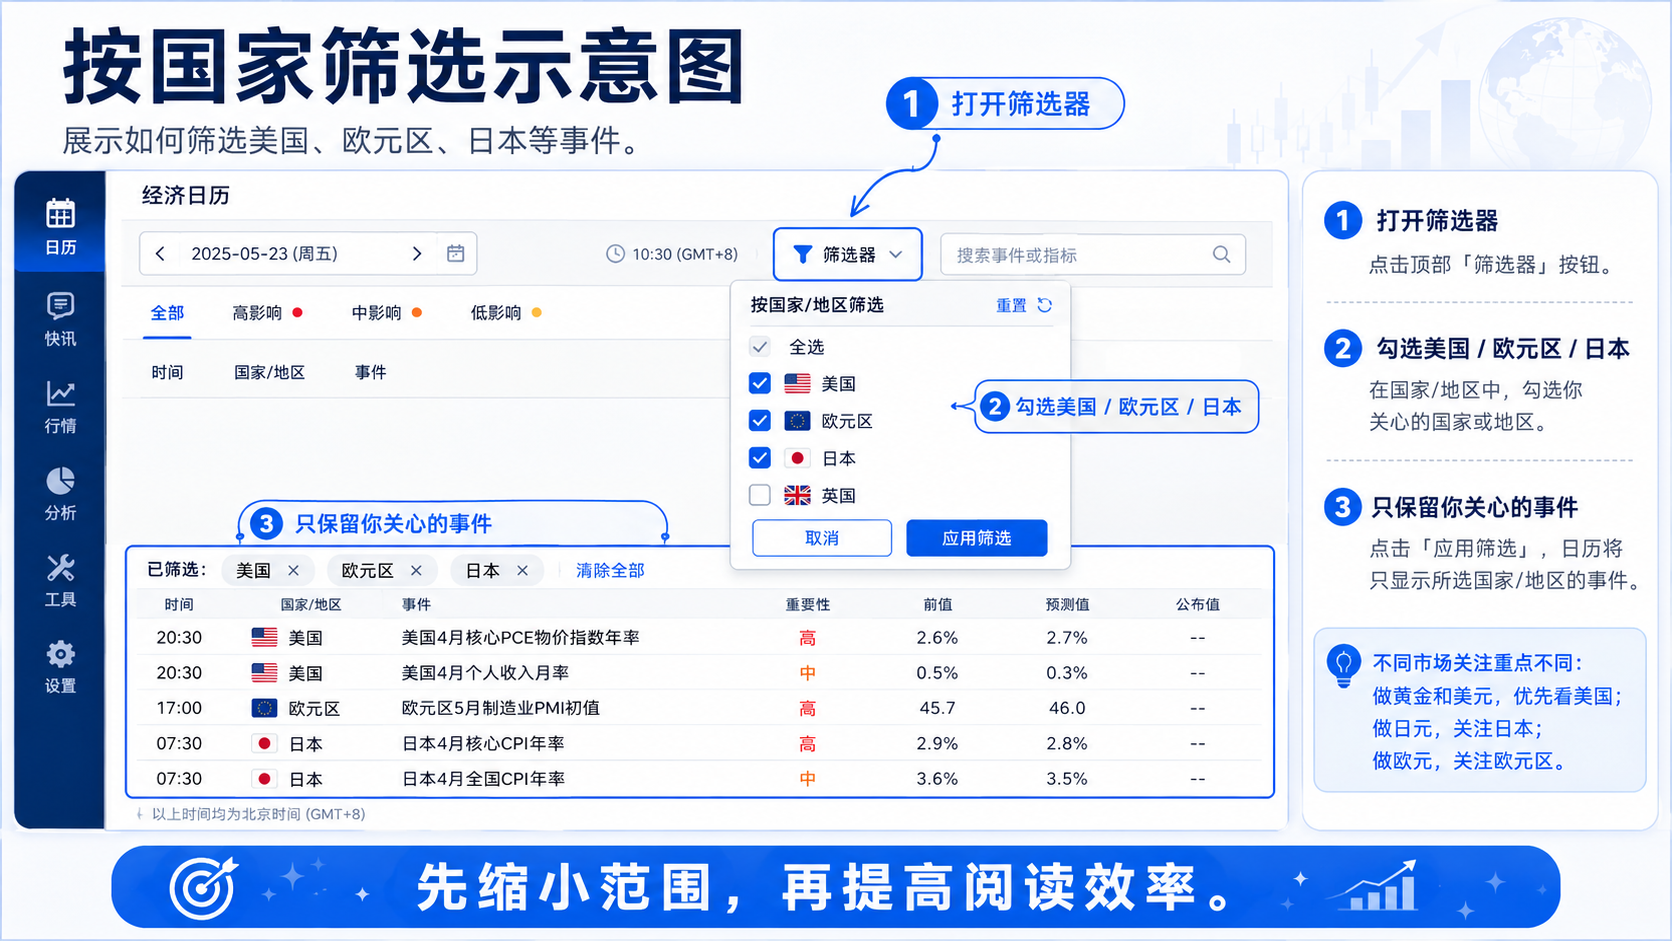Click 欧元区5月制造业PMI初值 event
Screen dimensions: 1672x941
coord(500,708)
